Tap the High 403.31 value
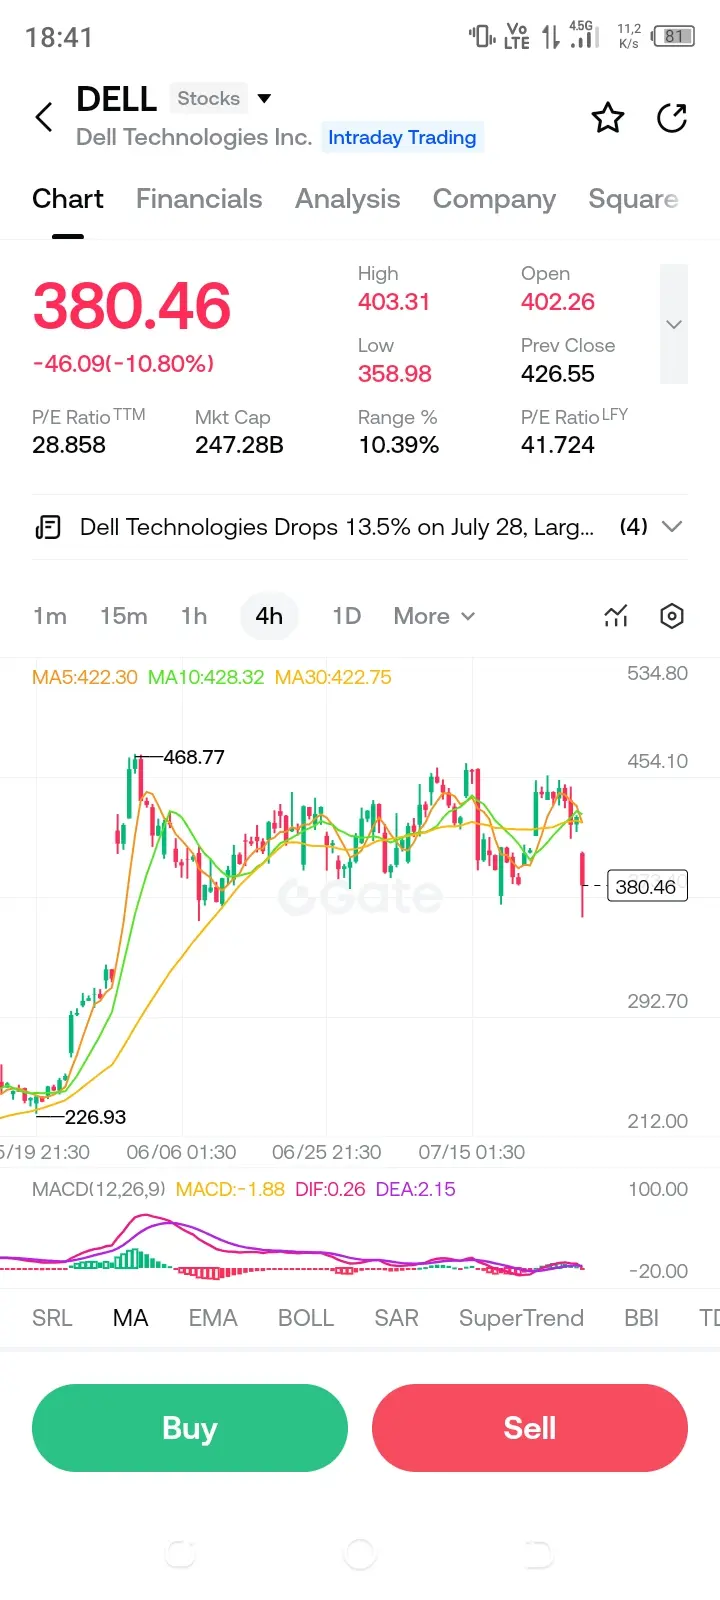720x1600 pixels. [x=394, y=302]
